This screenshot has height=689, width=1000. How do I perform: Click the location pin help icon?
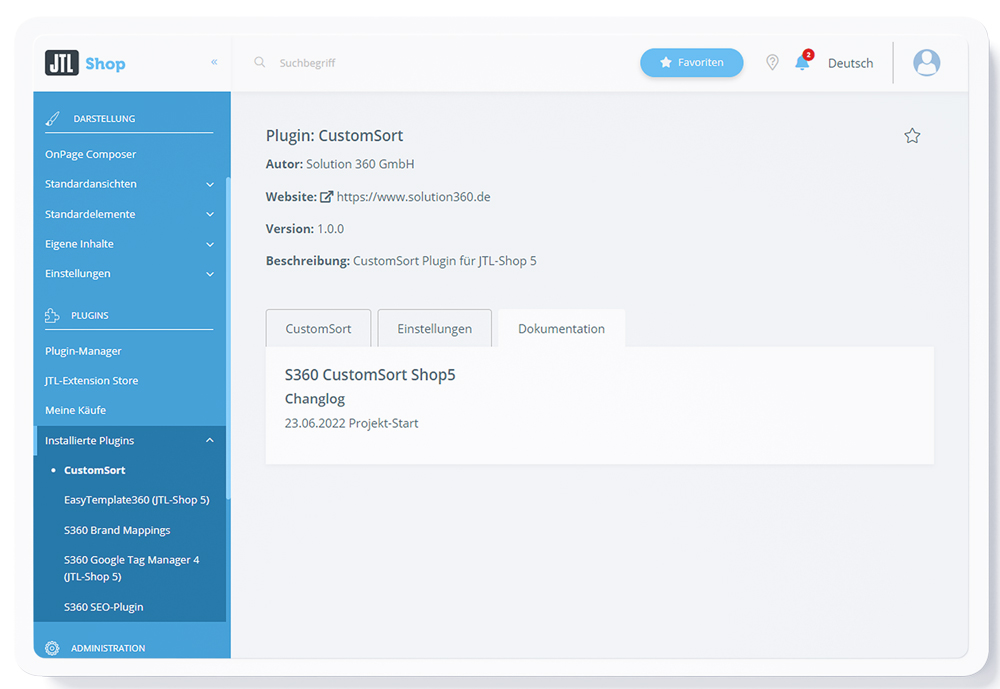(772, 62)
